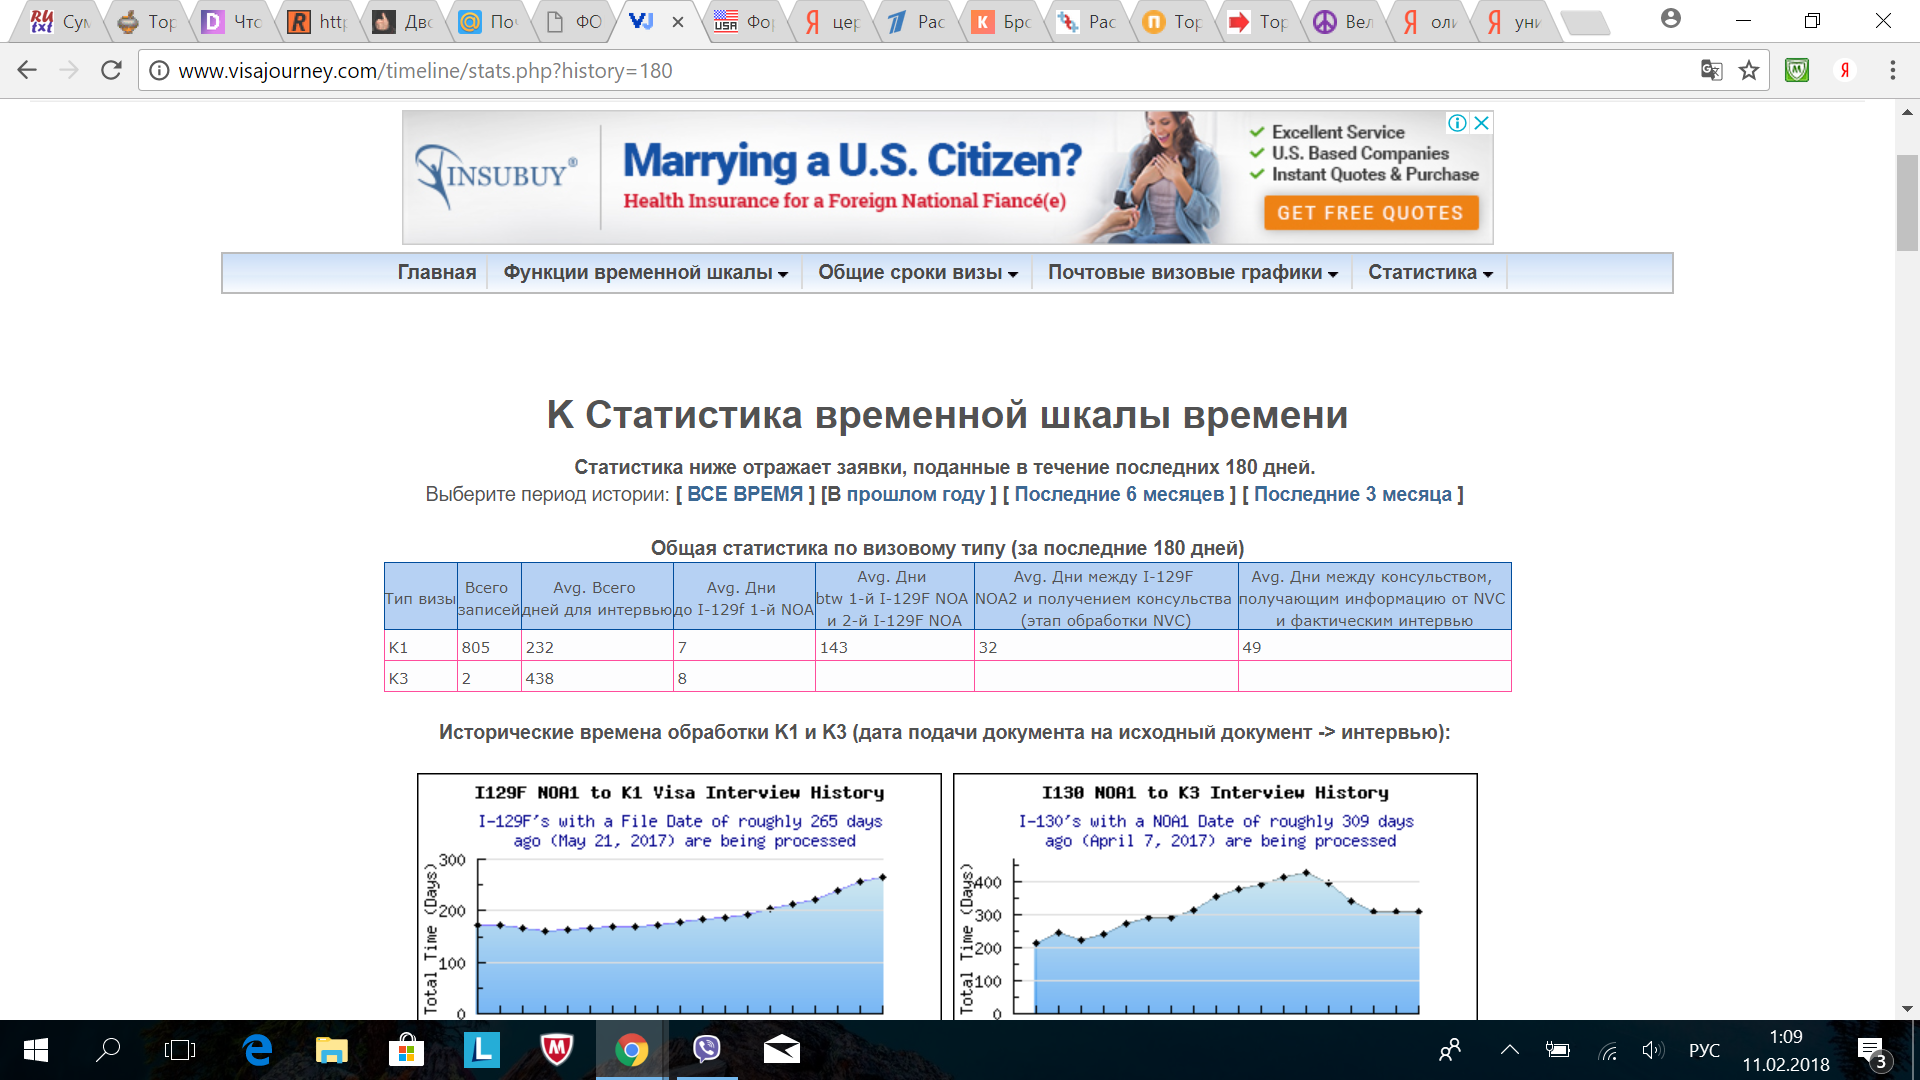Image resolution: width=1920 pixels, height=1080 pixels.
Task: Open Почтовые визовые графики dropdown
Action: 1192,273
